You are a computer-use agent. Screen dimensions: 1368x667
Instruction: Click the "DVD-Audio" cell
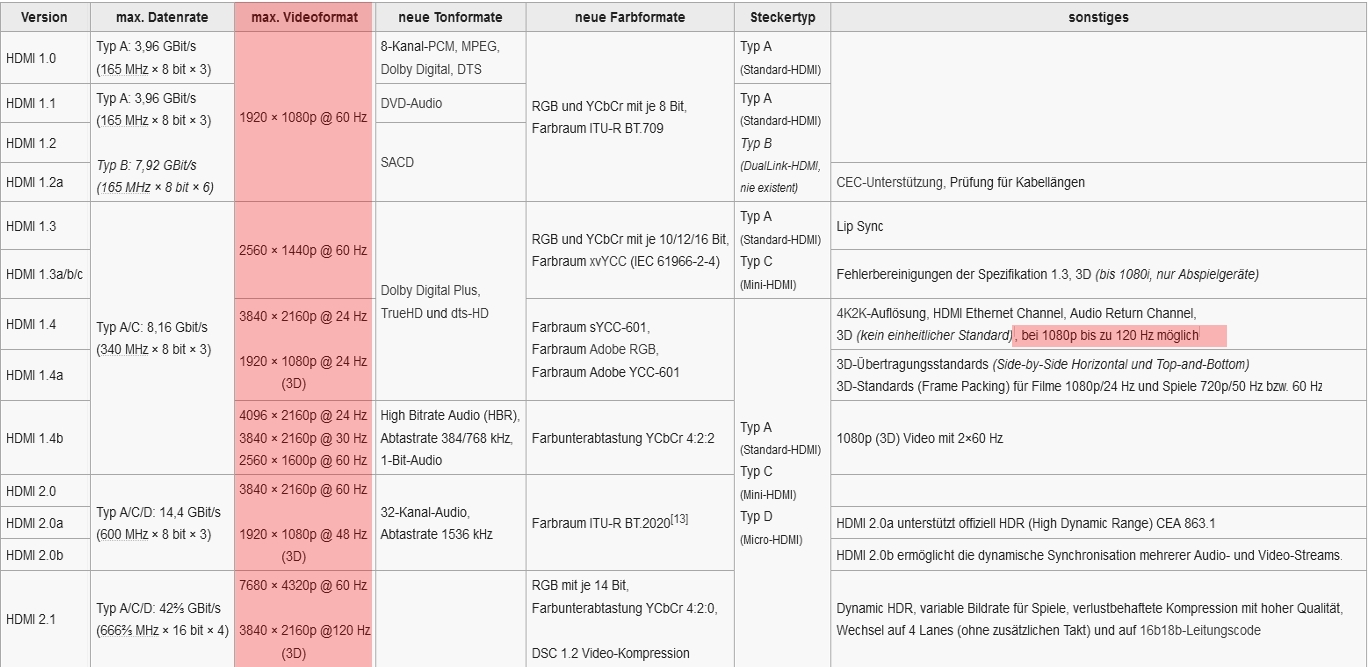[x=411, y=103]
